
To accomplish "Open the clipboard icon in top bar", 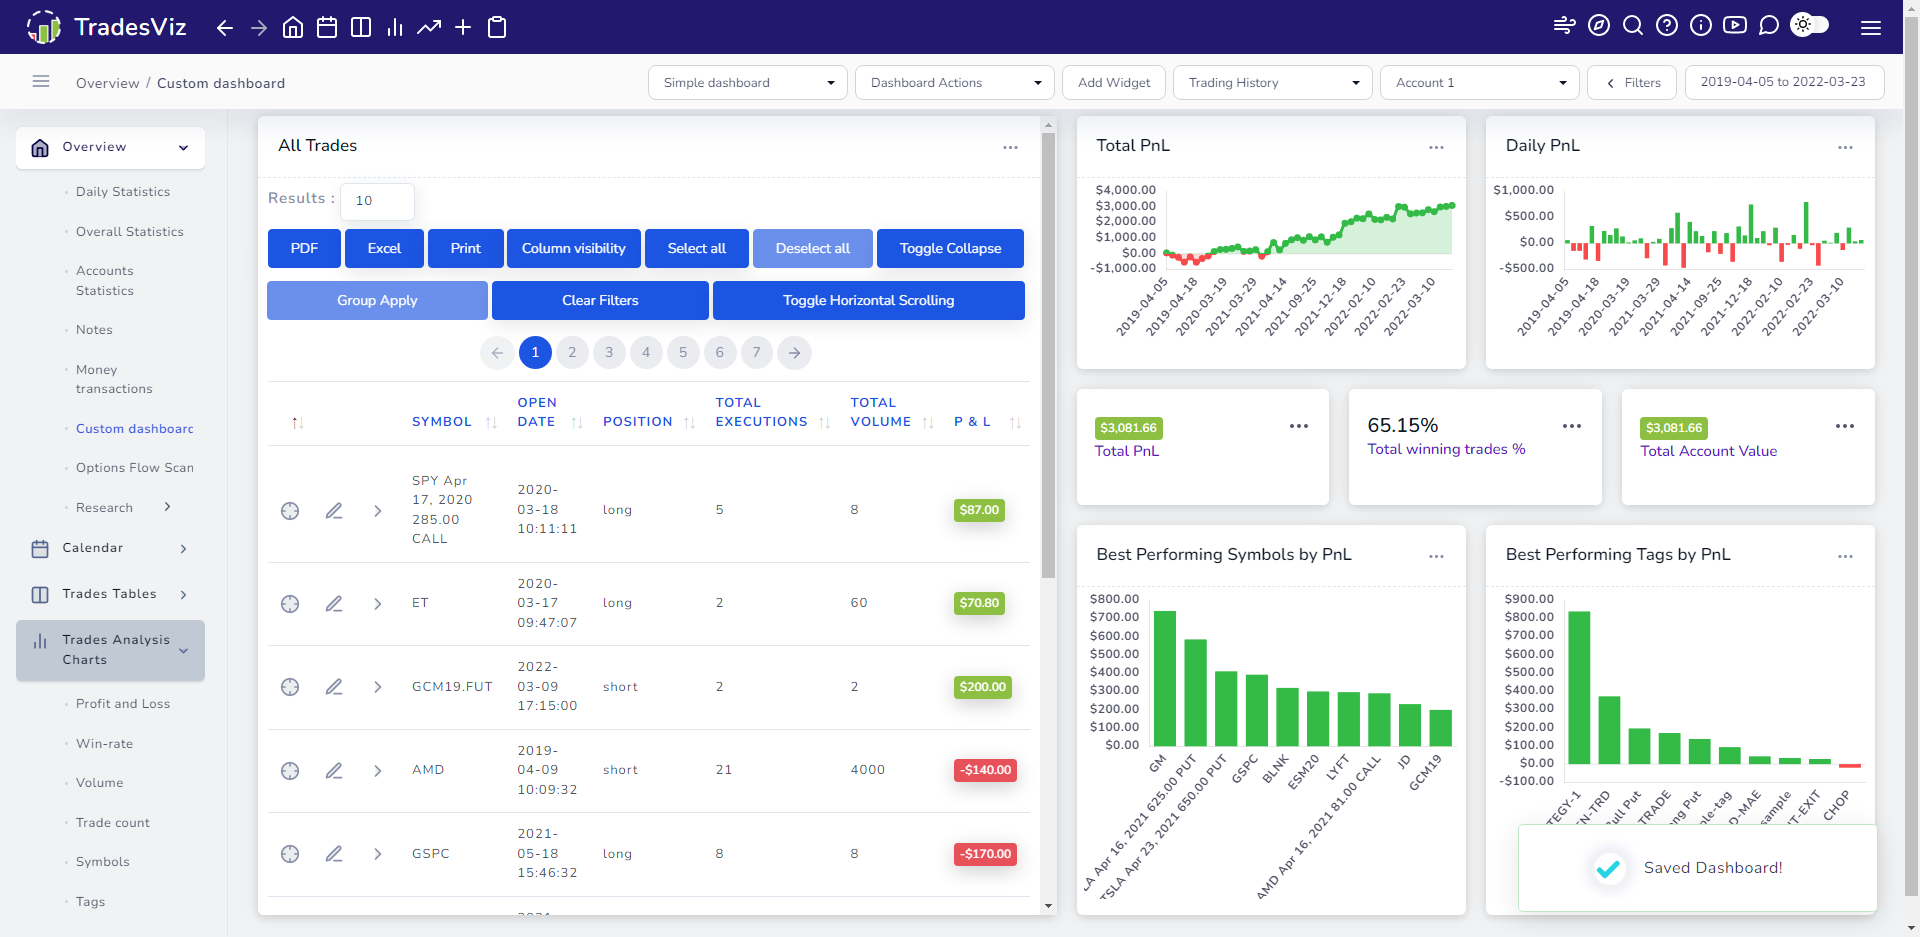I will pos(497,27).
